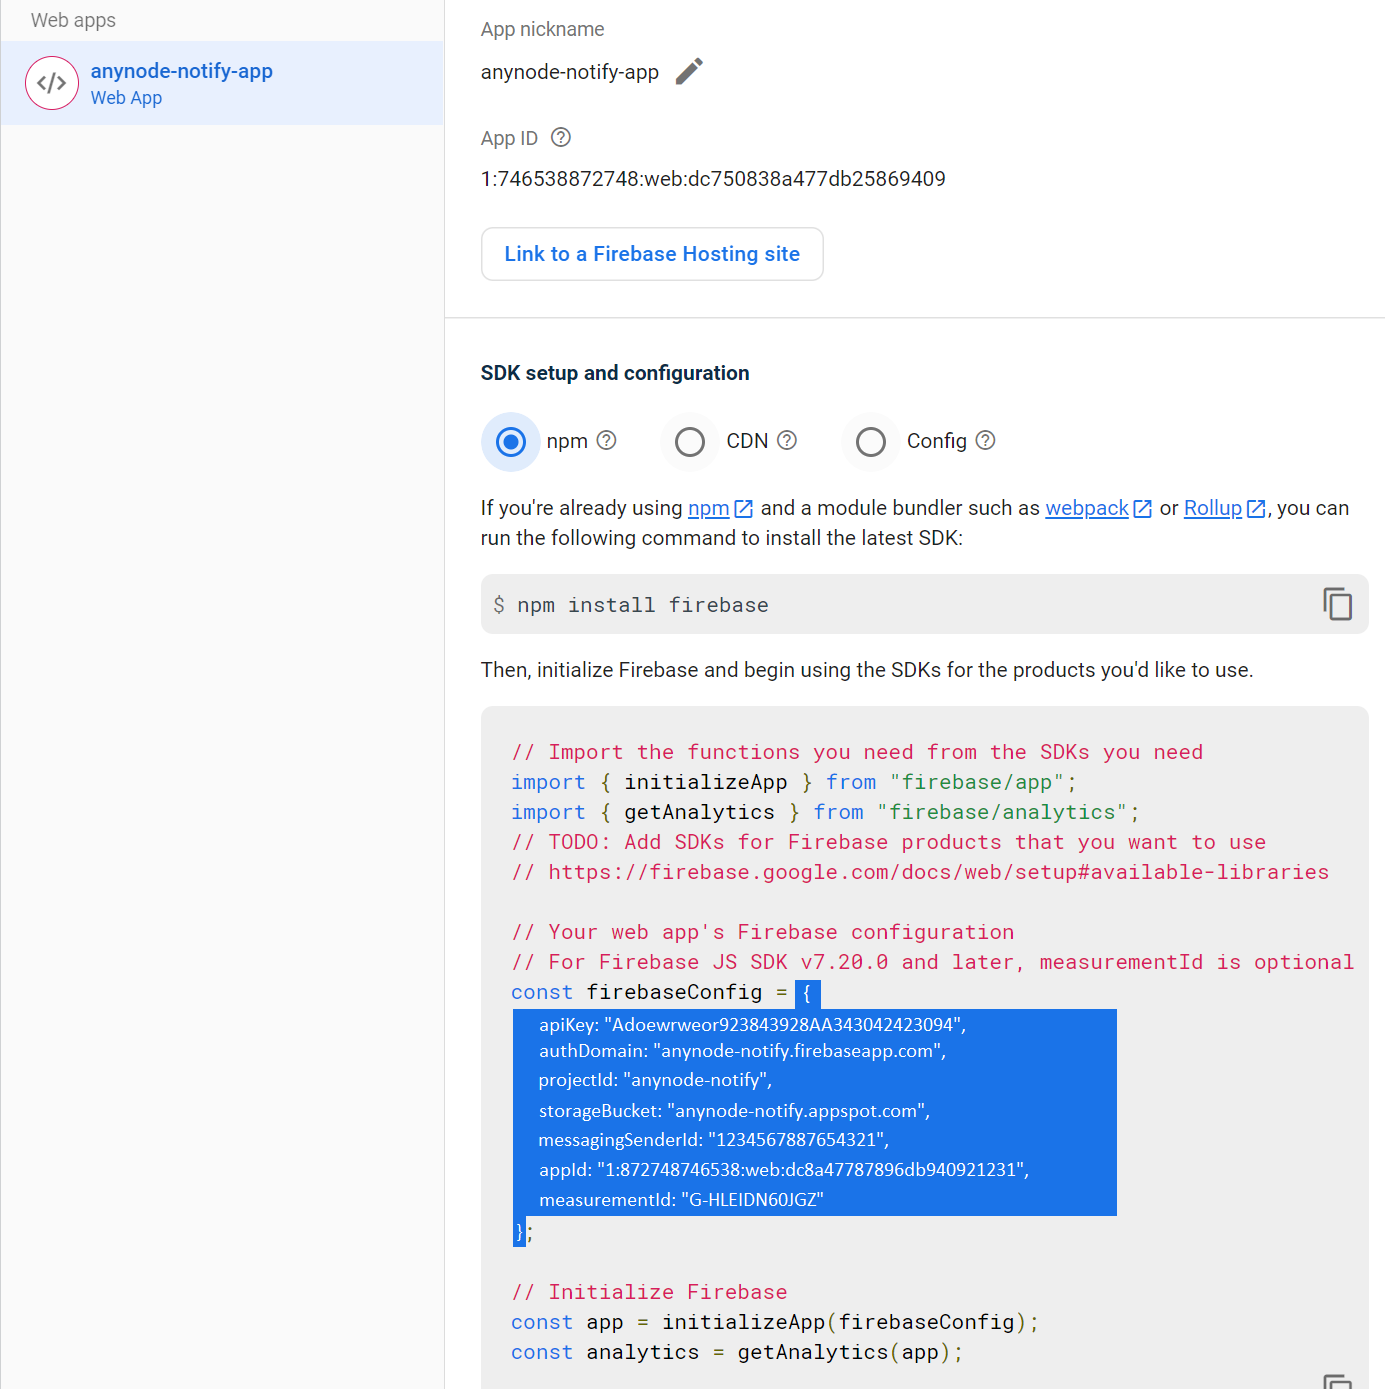Open the npm documentation link
1385x1389 pixels.
pos(709,508)
